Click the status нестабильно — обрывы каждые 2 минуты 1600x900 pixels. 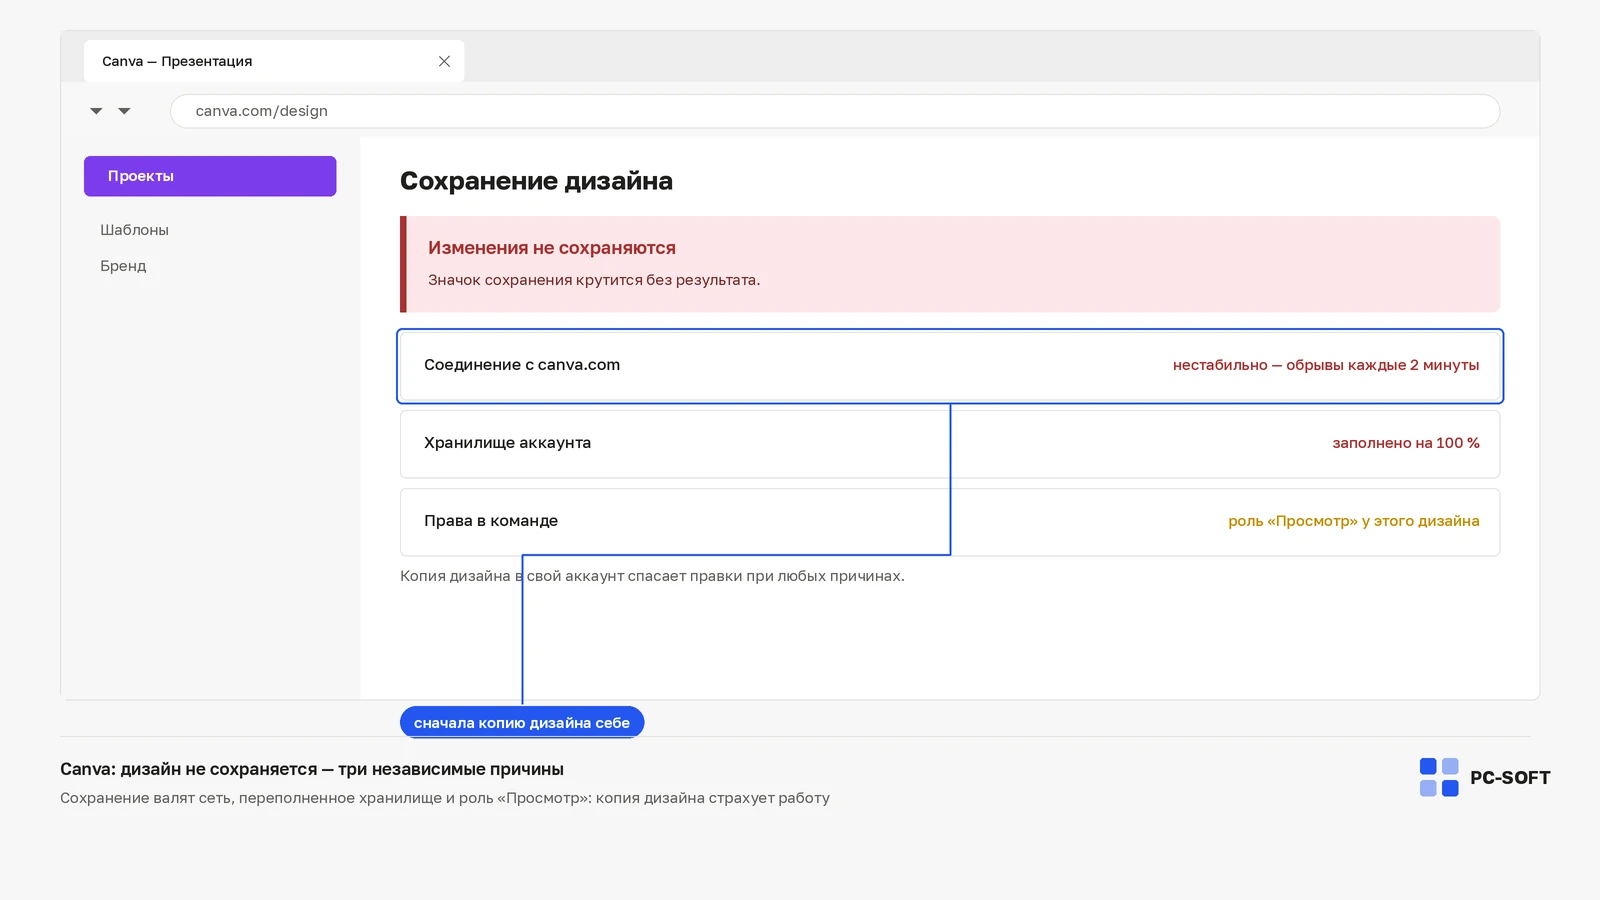pos(1326,365)
